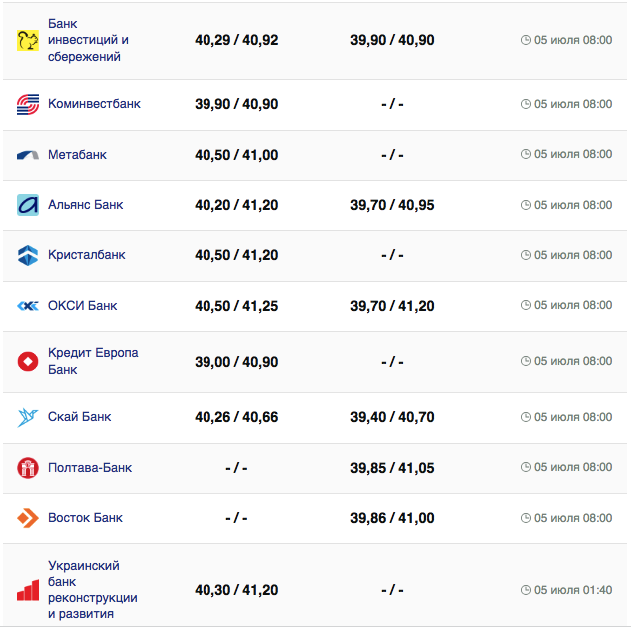This screenshot has height=628, width=631.
Task: Click the Альянс Банк logo icon
Action: click(x=28, y=205)
